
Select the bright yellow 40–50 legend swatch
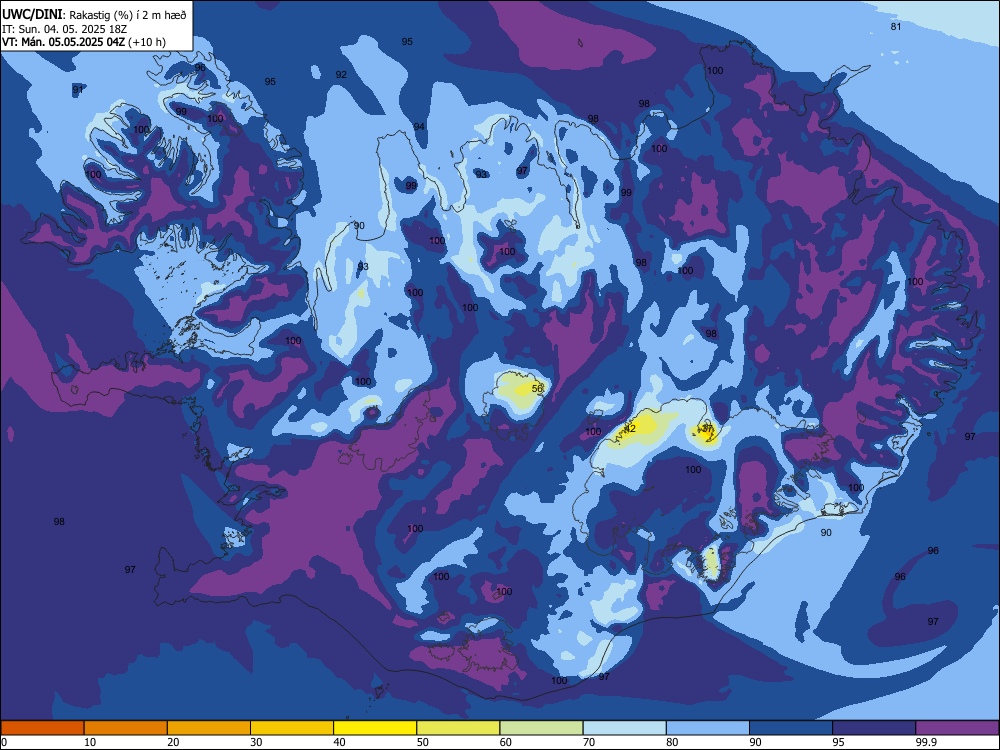pyautogui.click(x=375, y=728)
